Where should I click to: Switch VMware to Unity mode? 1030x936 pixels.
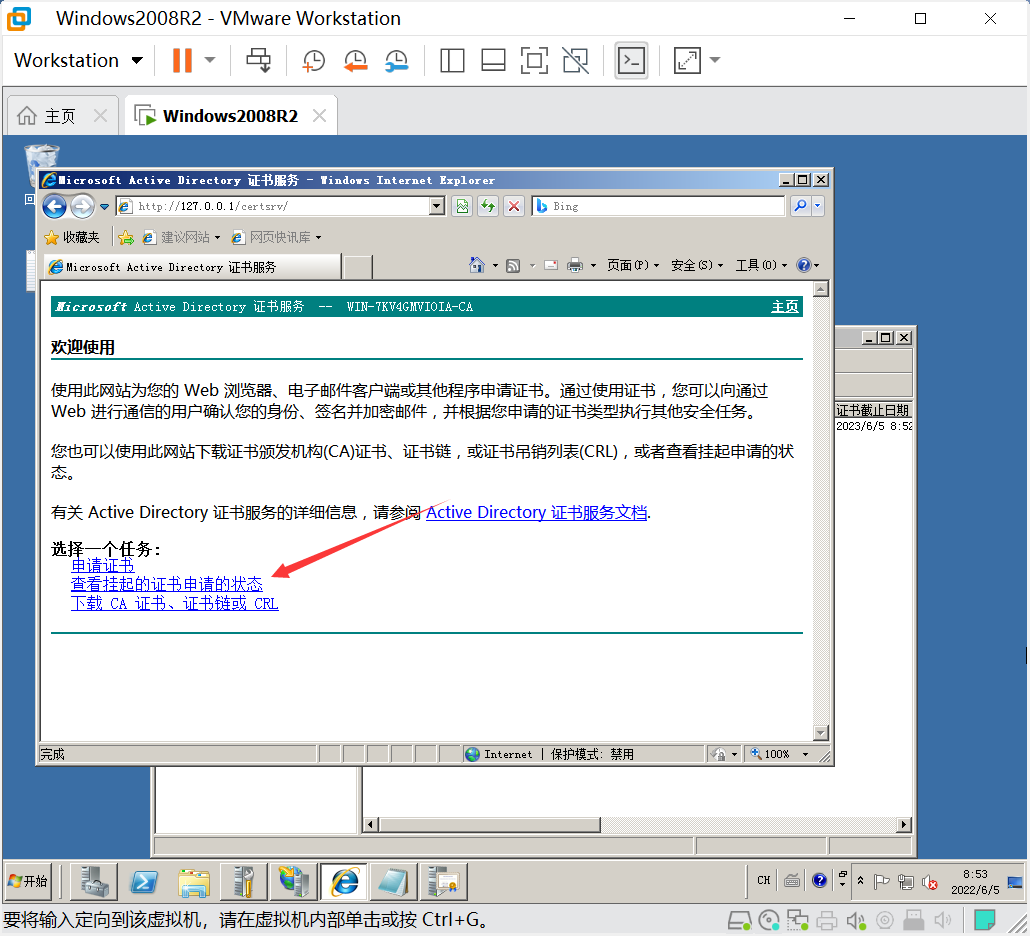[x=575, y=60]
